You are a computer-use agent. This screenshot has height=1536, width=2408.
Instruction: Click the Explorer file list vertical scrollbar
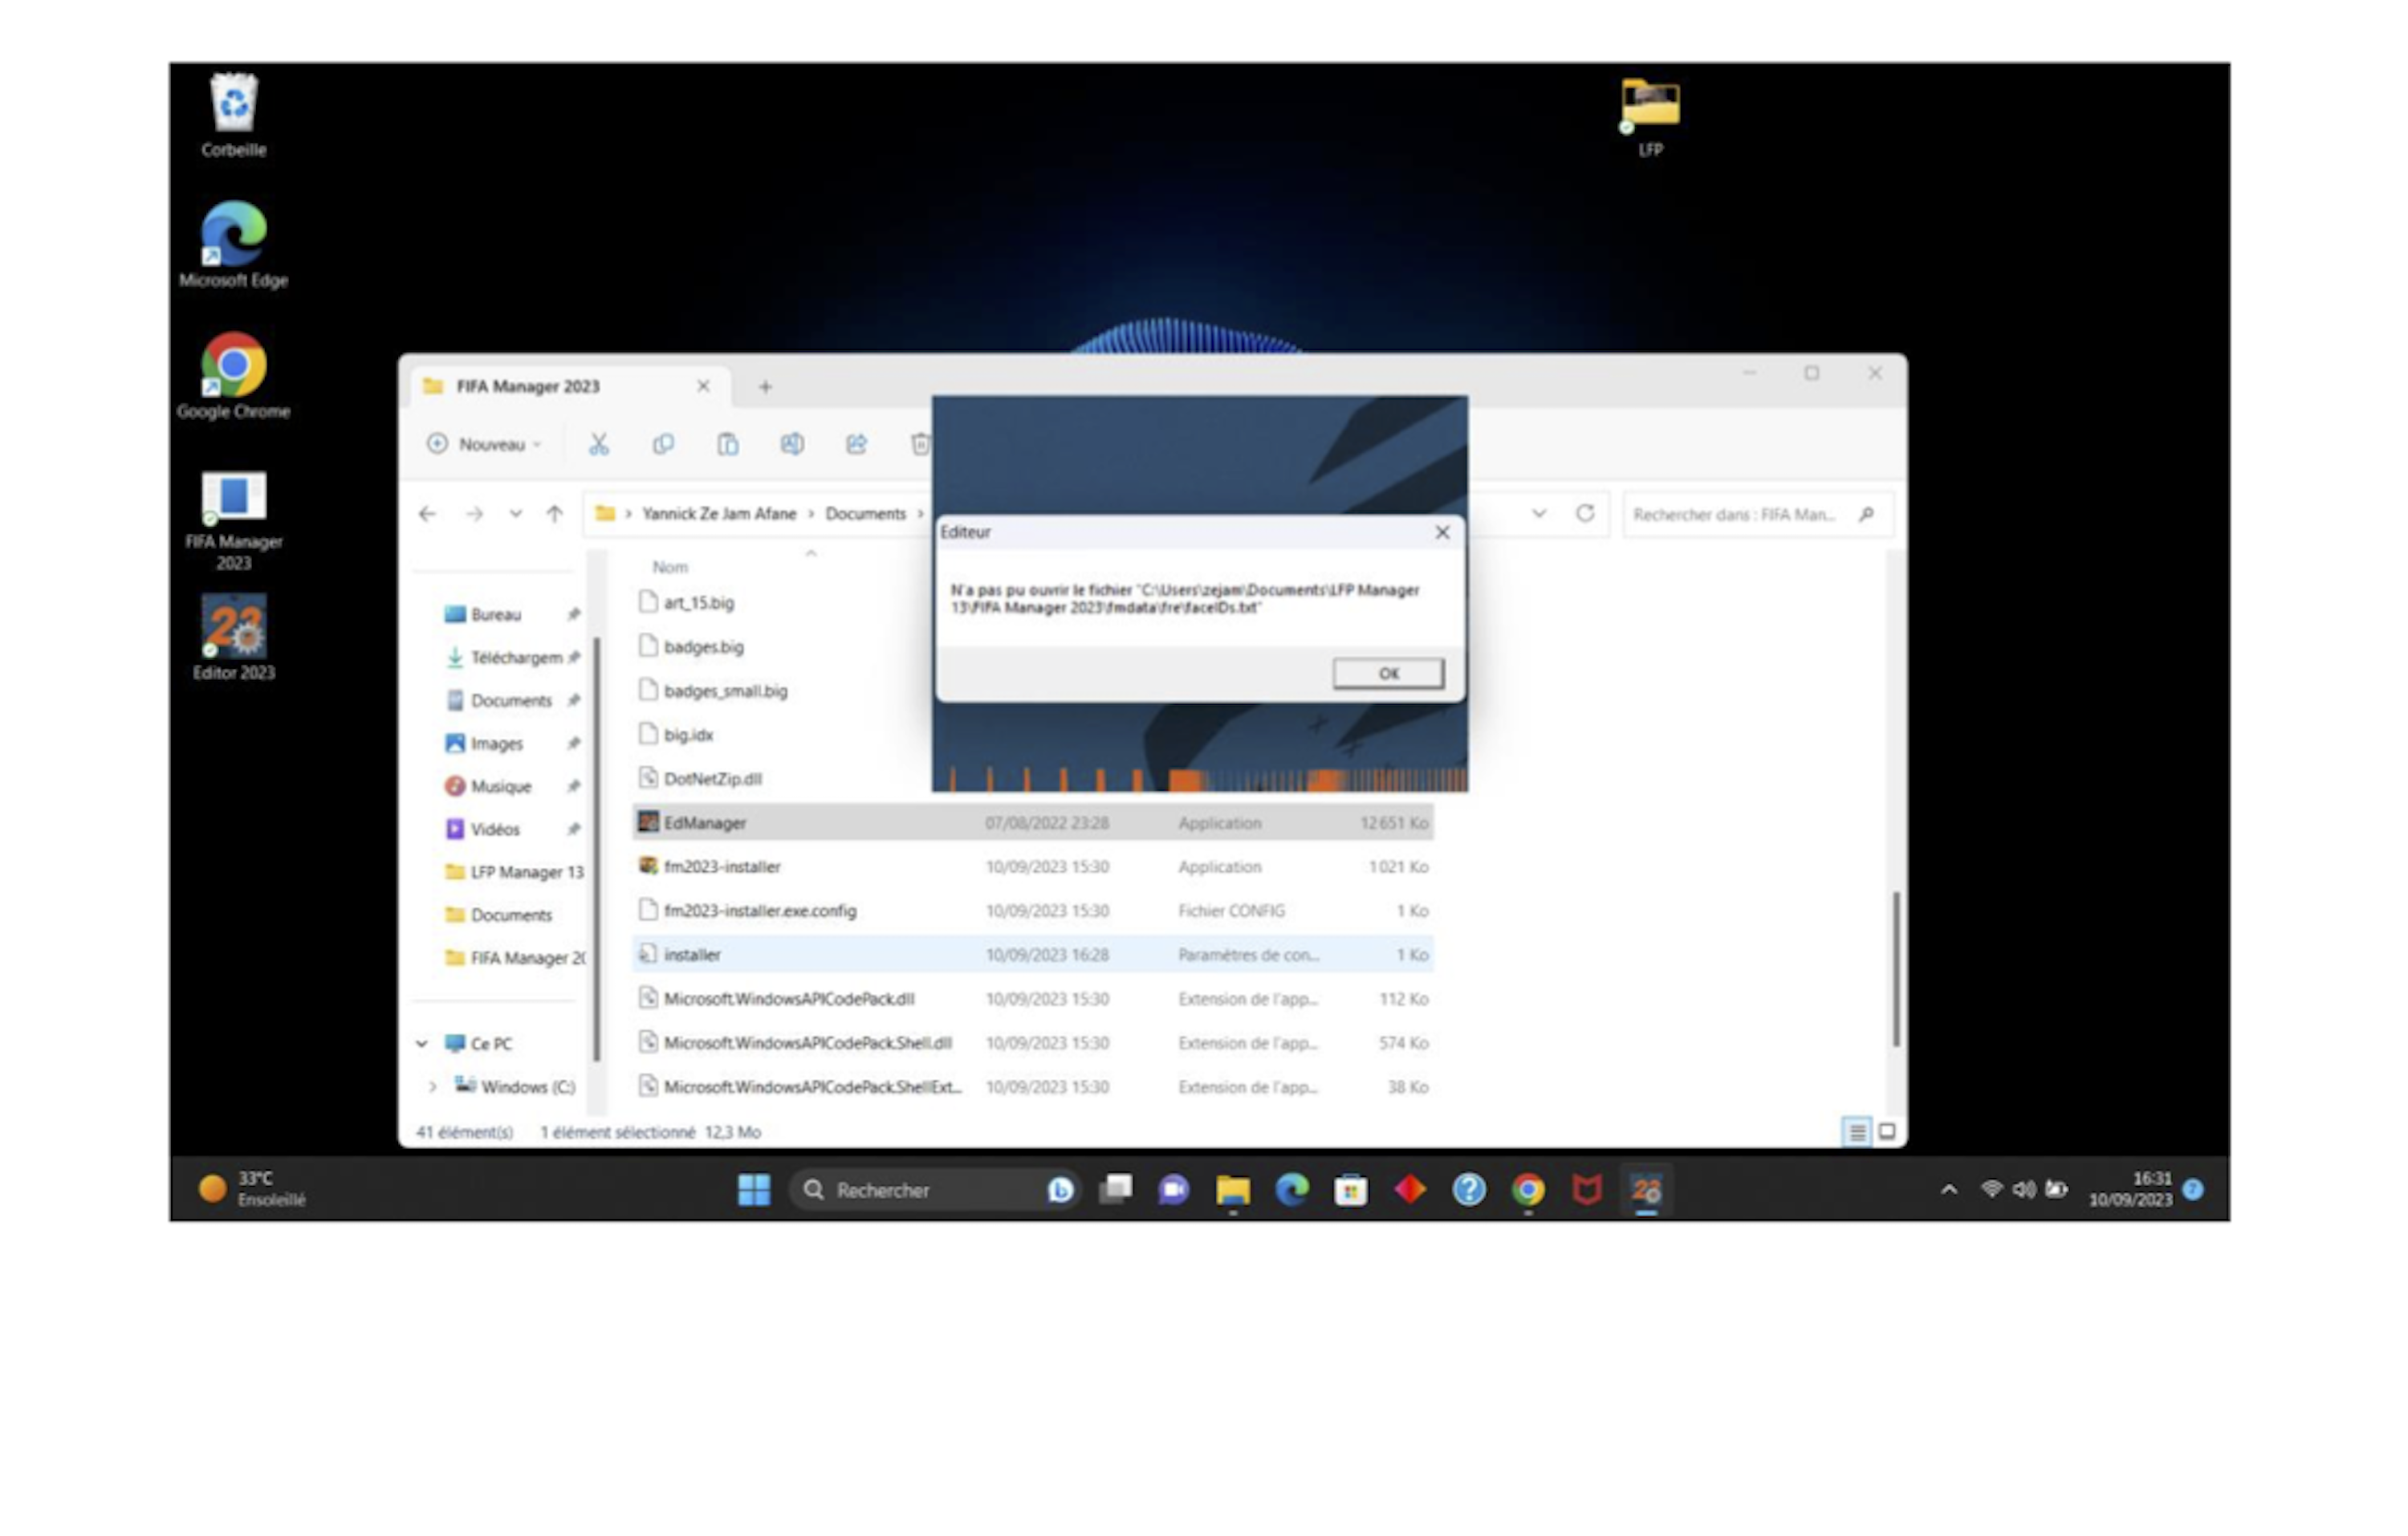click(x=1895, y=969)
